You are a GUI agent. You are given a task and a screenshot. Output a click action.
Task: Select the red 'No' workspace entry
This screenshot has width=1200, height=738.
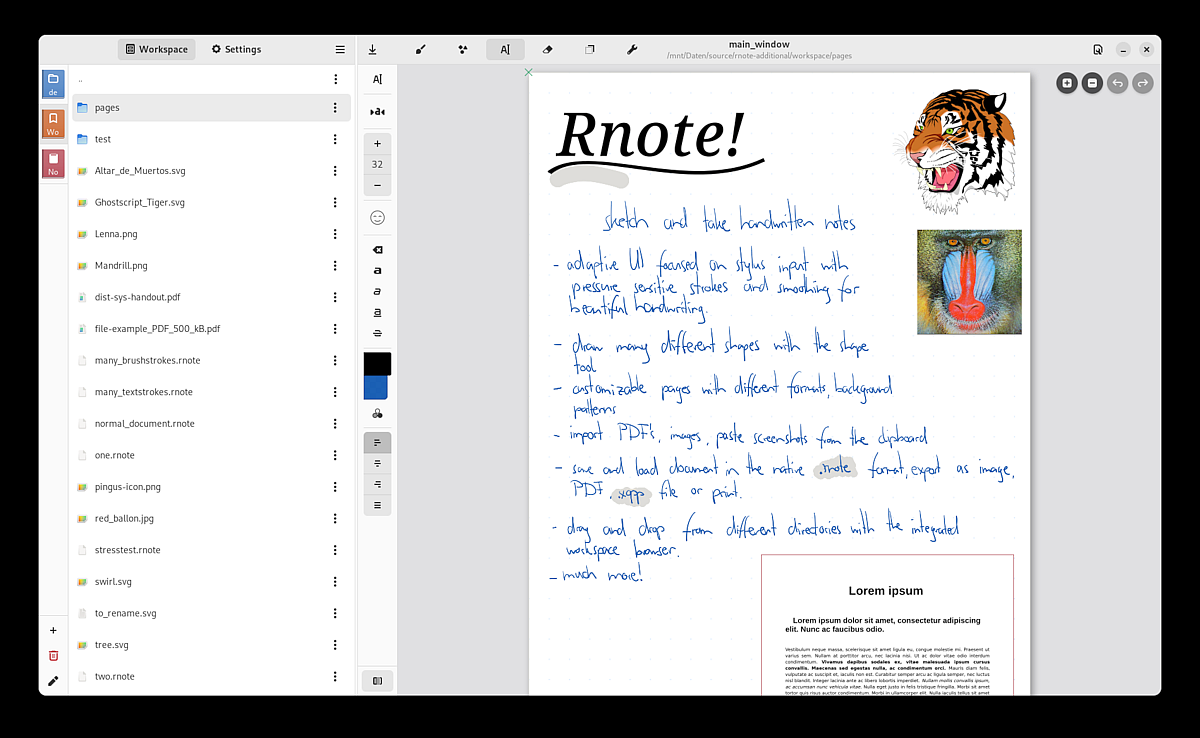coord(53,164)
